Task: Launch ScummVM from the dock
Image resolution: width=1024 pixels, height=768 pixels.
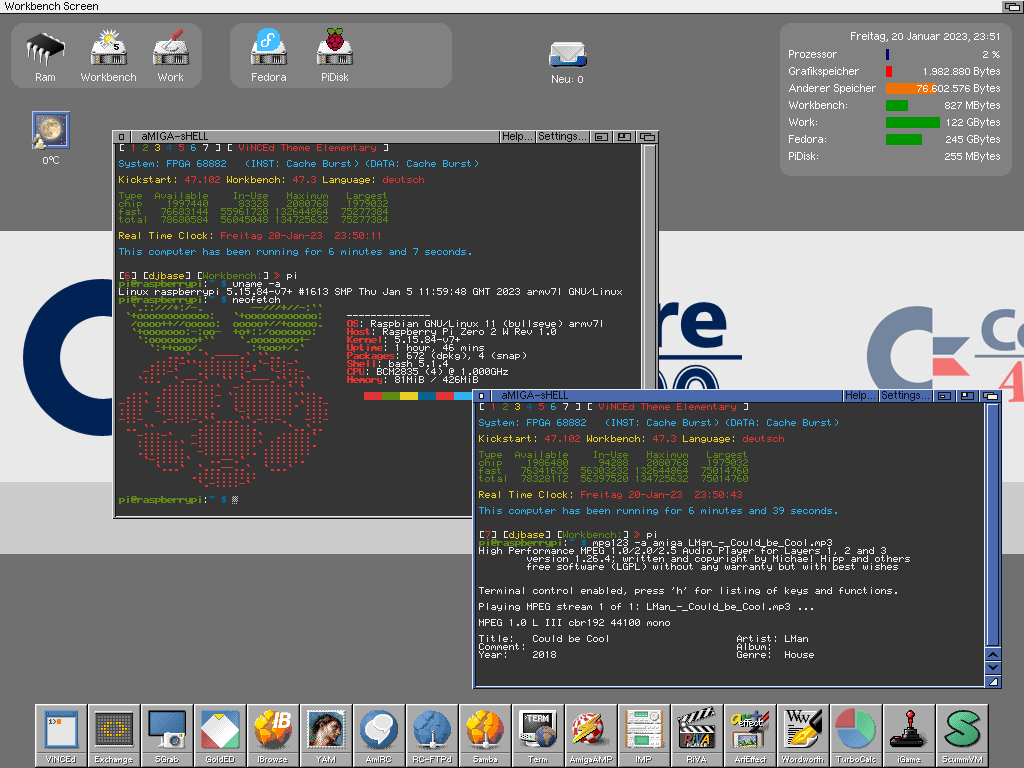Action: pos(961,735)
